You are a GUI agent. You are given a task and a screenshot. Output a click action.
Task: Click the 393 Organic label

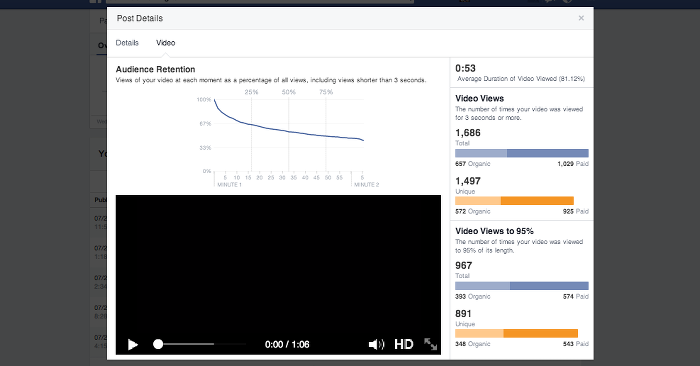473,296
